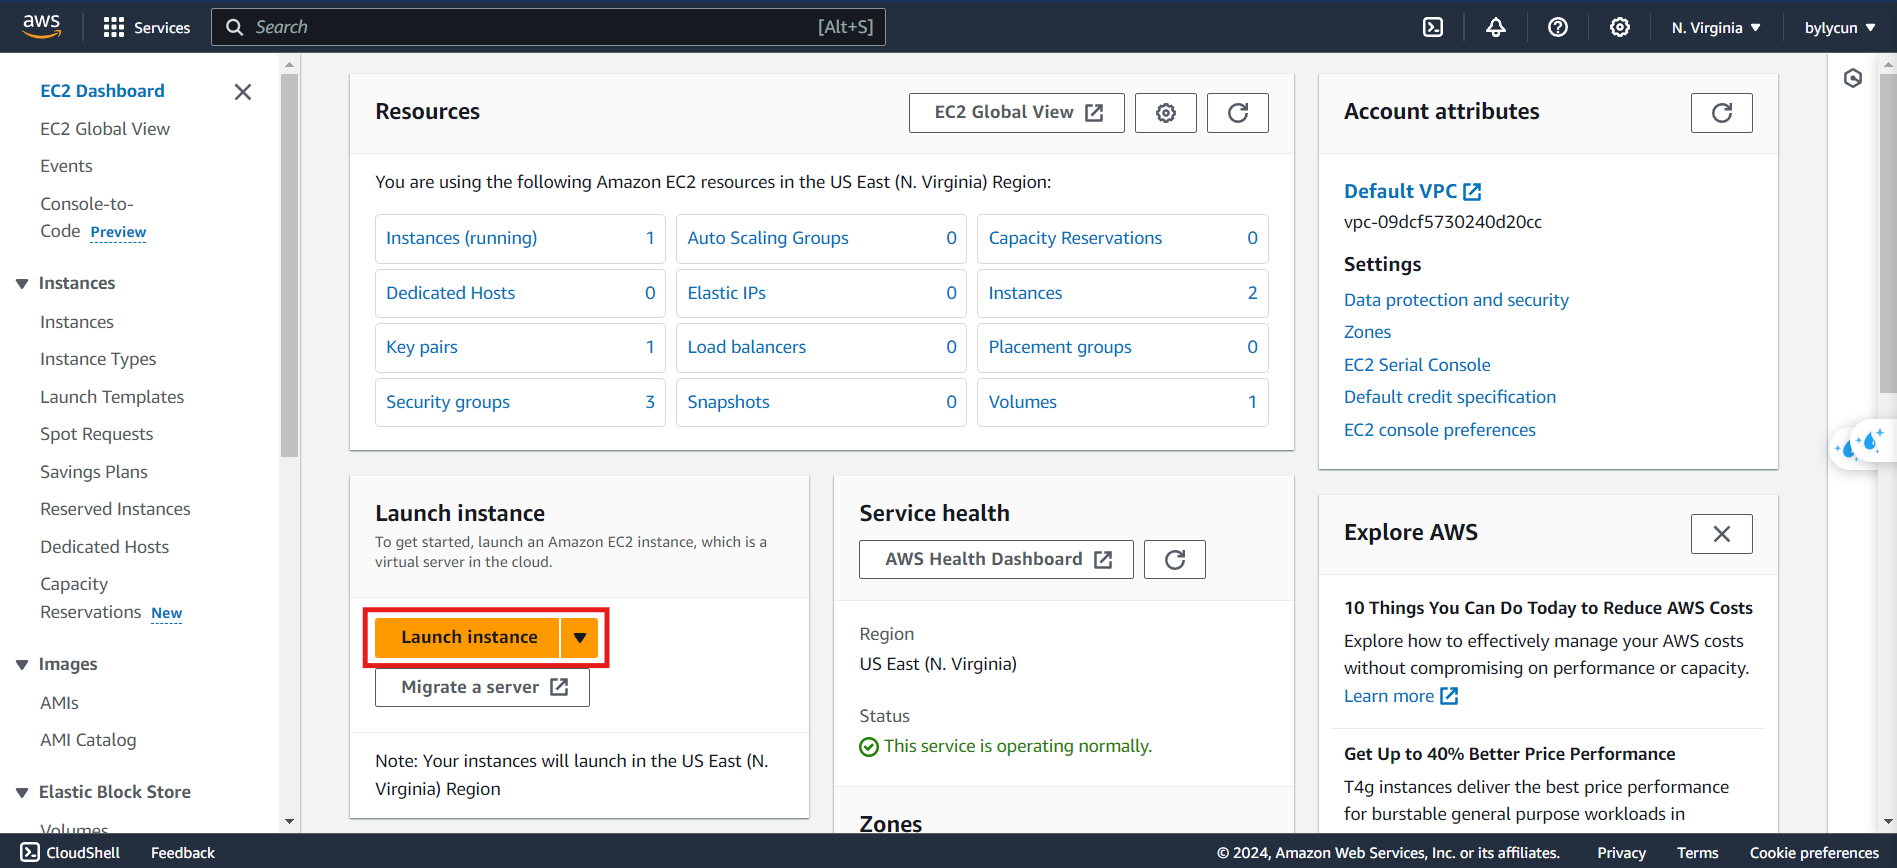The height and width of the screenshot is (868, 1897).
Task: Open Auto Scaling Groups resource link
Action: click(x=768, y=238)
